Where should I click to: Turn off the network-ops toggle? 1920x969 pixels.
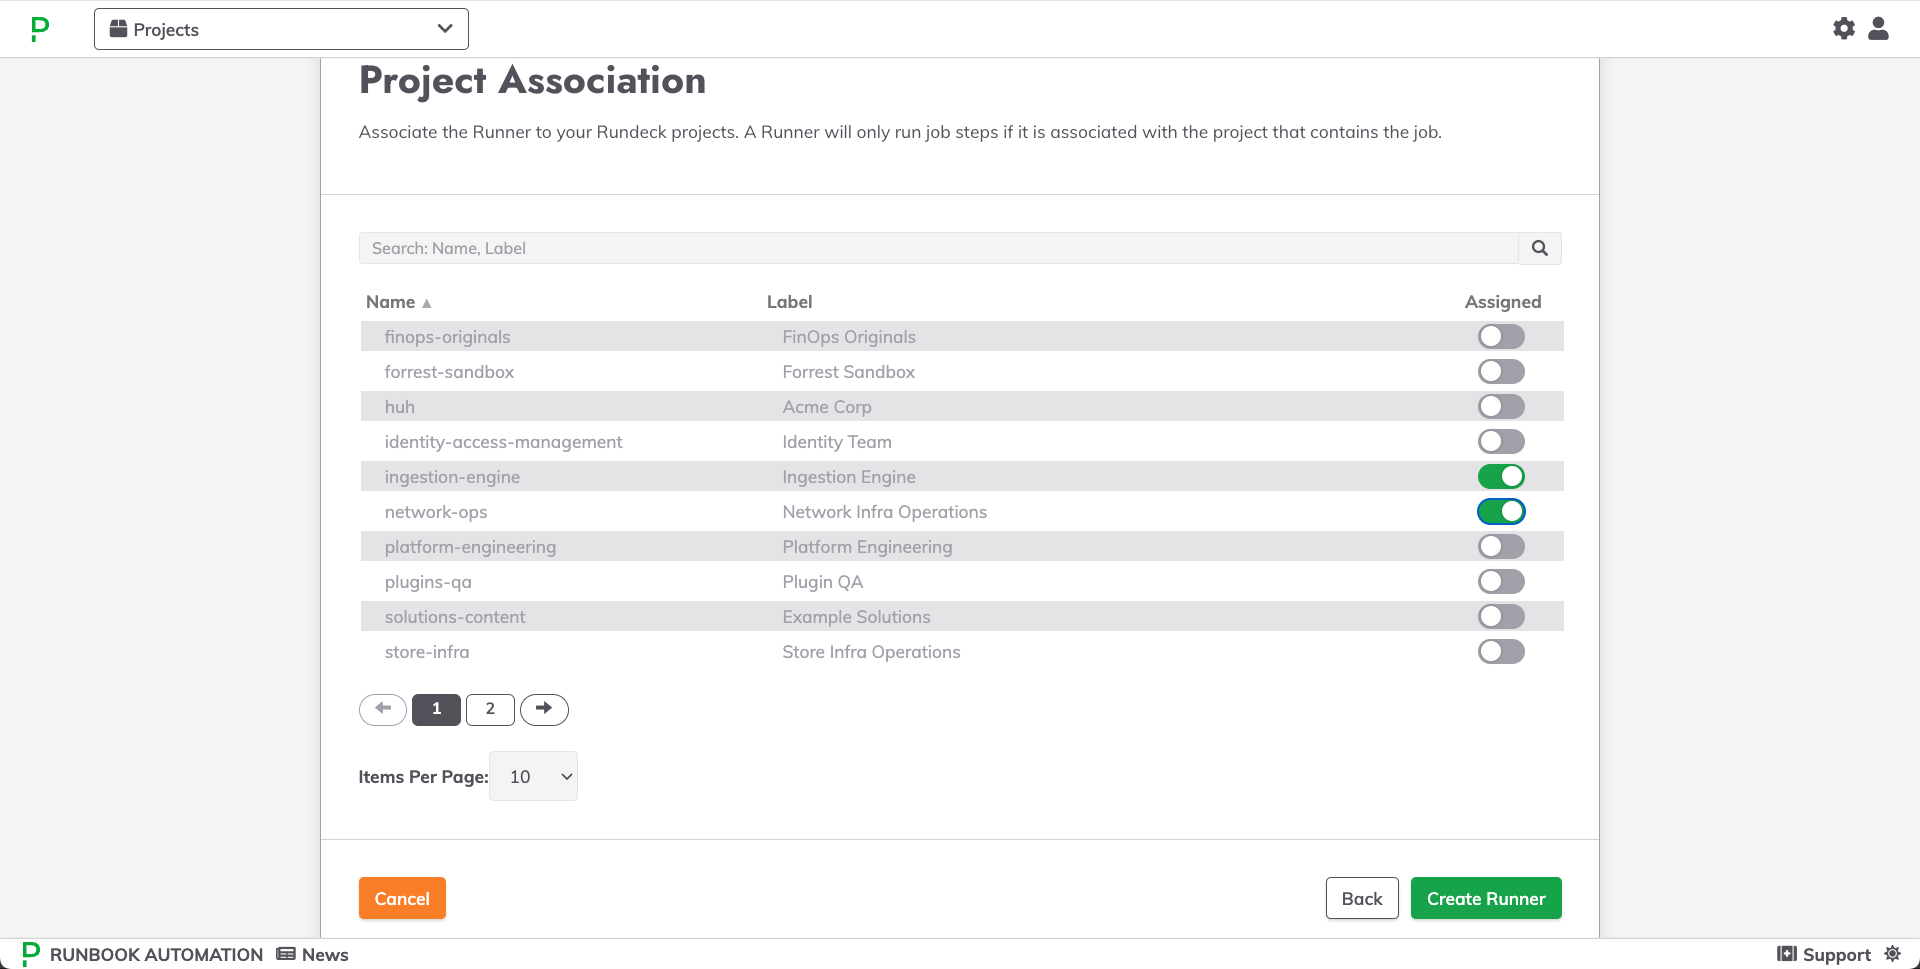1501,512
